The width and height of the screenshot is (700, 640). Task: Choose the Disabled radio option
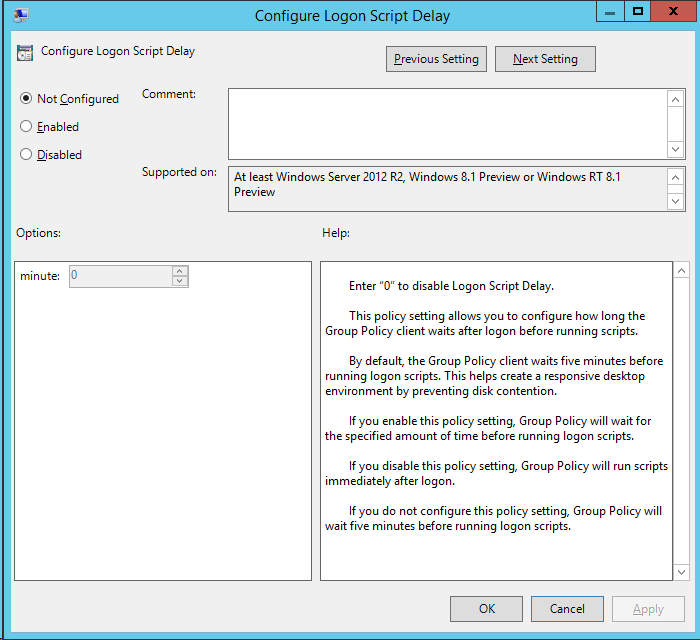(x=26, y=155)
